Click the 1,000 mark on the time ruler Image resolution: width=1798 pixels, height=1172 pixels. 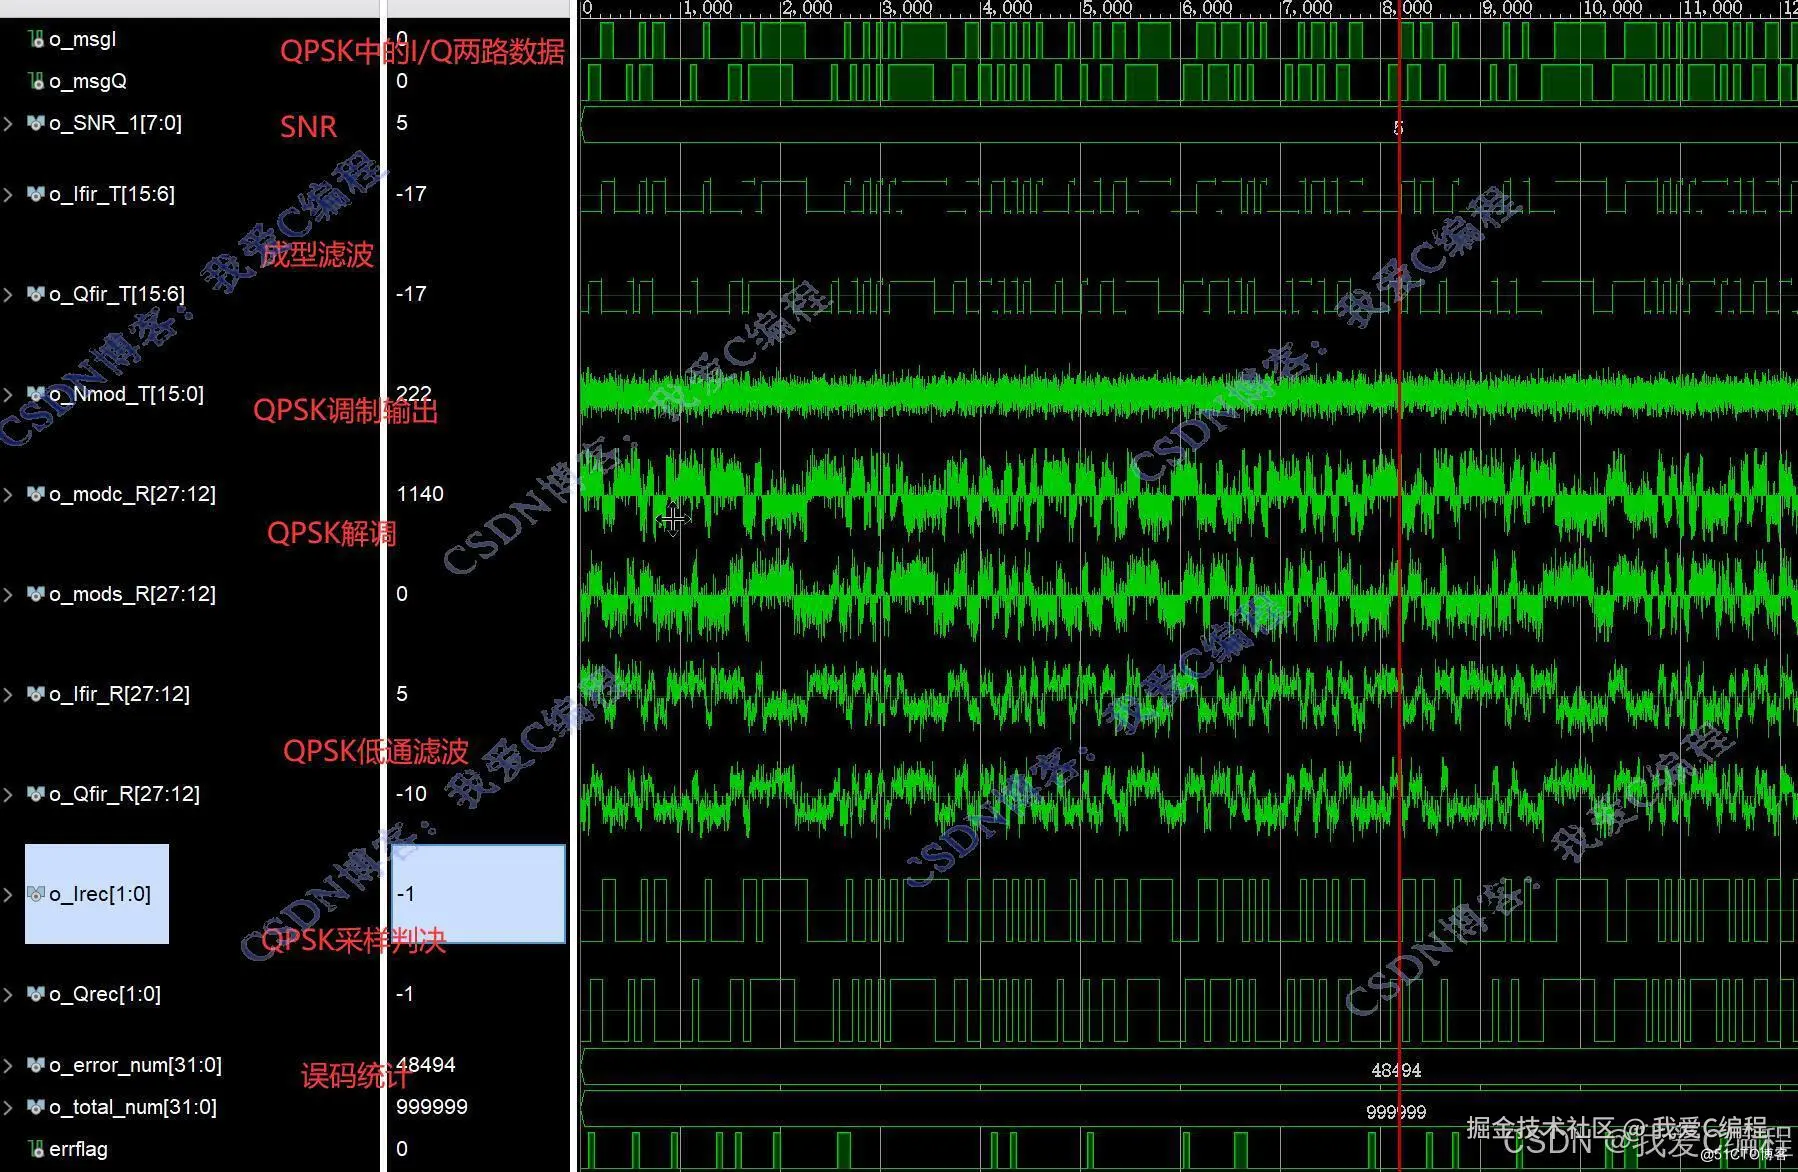[708, 8]
